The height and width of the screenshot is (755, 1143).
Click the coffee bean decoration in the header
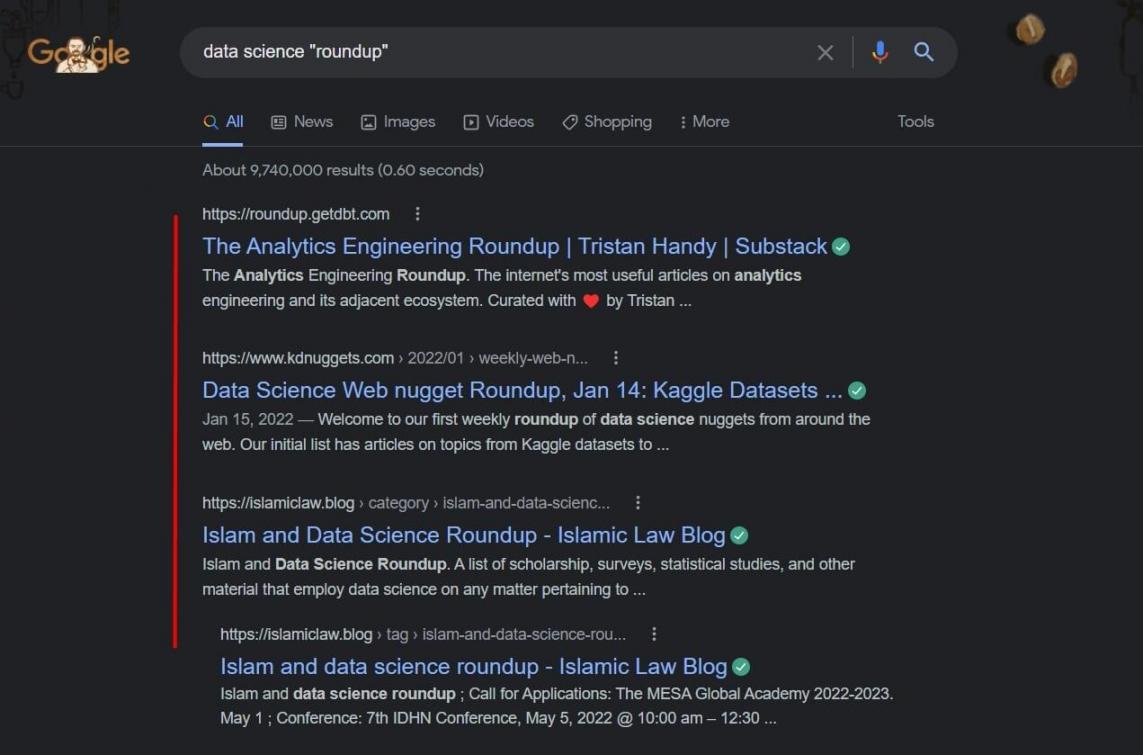[1030, 30]
